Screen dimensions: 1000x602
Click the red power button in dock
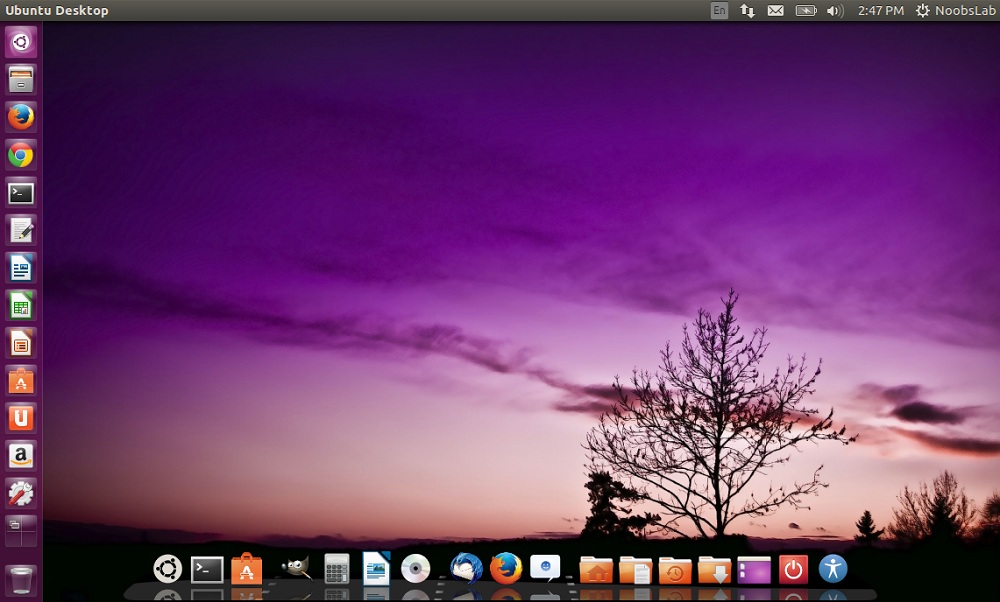coord(793,570)
